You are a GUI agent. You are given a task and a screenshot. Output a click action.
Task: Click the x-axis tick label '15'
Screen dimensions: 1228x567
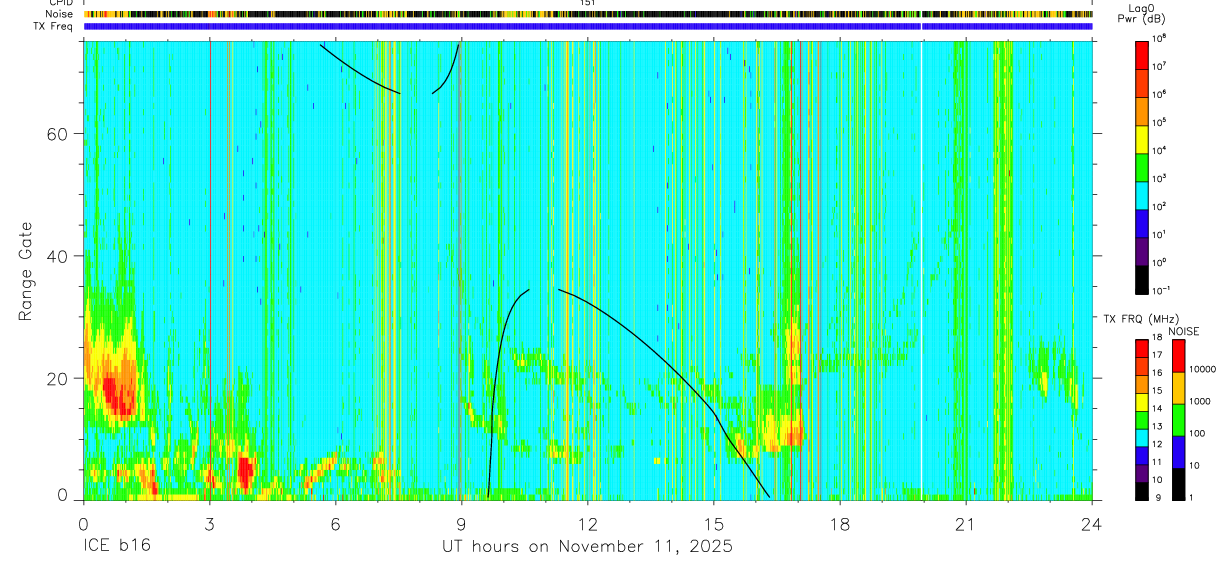click(x=714, y=523)
